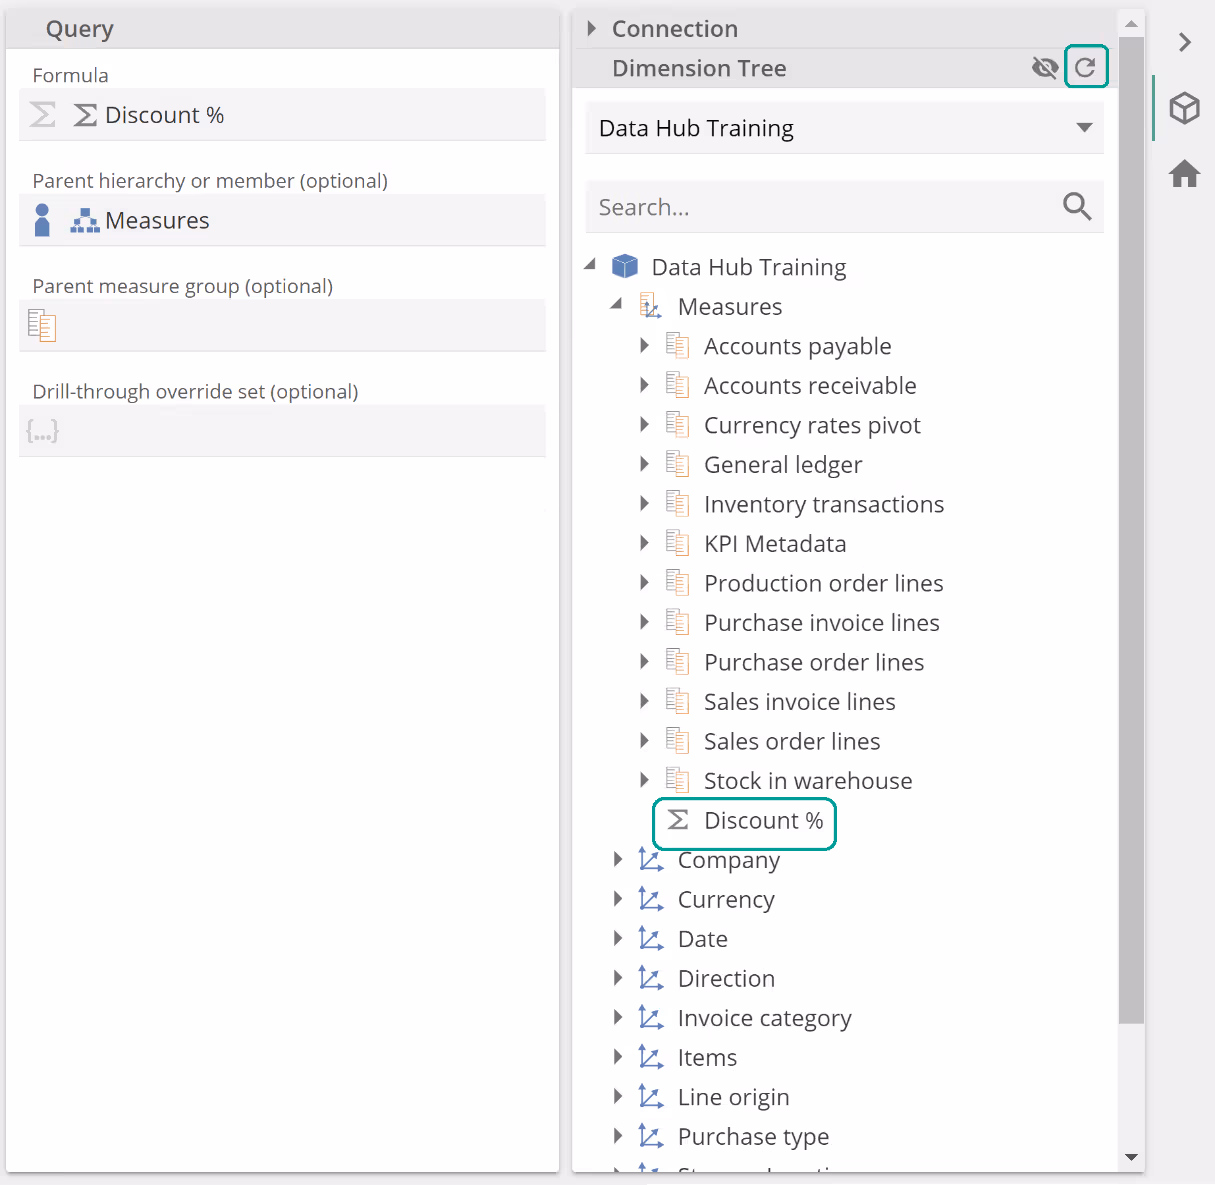Viewport: 1215px width, 1185px height.
Task: Collapse the Measures tree node
Action: [x=617, y=304]
